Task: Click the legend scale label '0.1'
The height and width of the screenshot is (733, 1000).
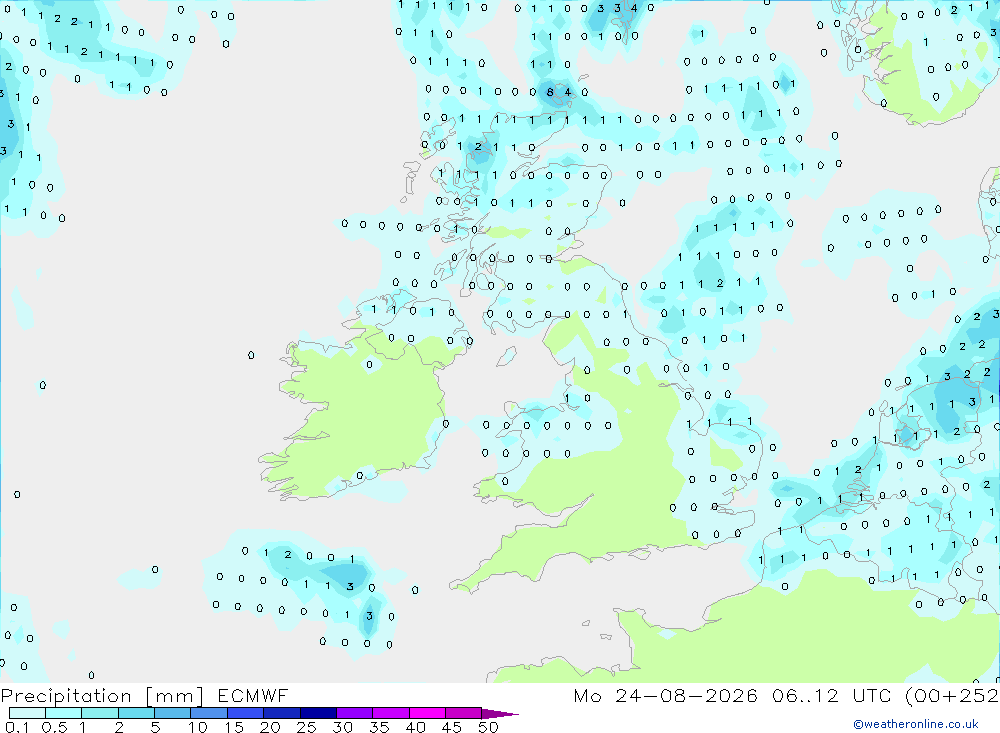Action: coord(17,727)
